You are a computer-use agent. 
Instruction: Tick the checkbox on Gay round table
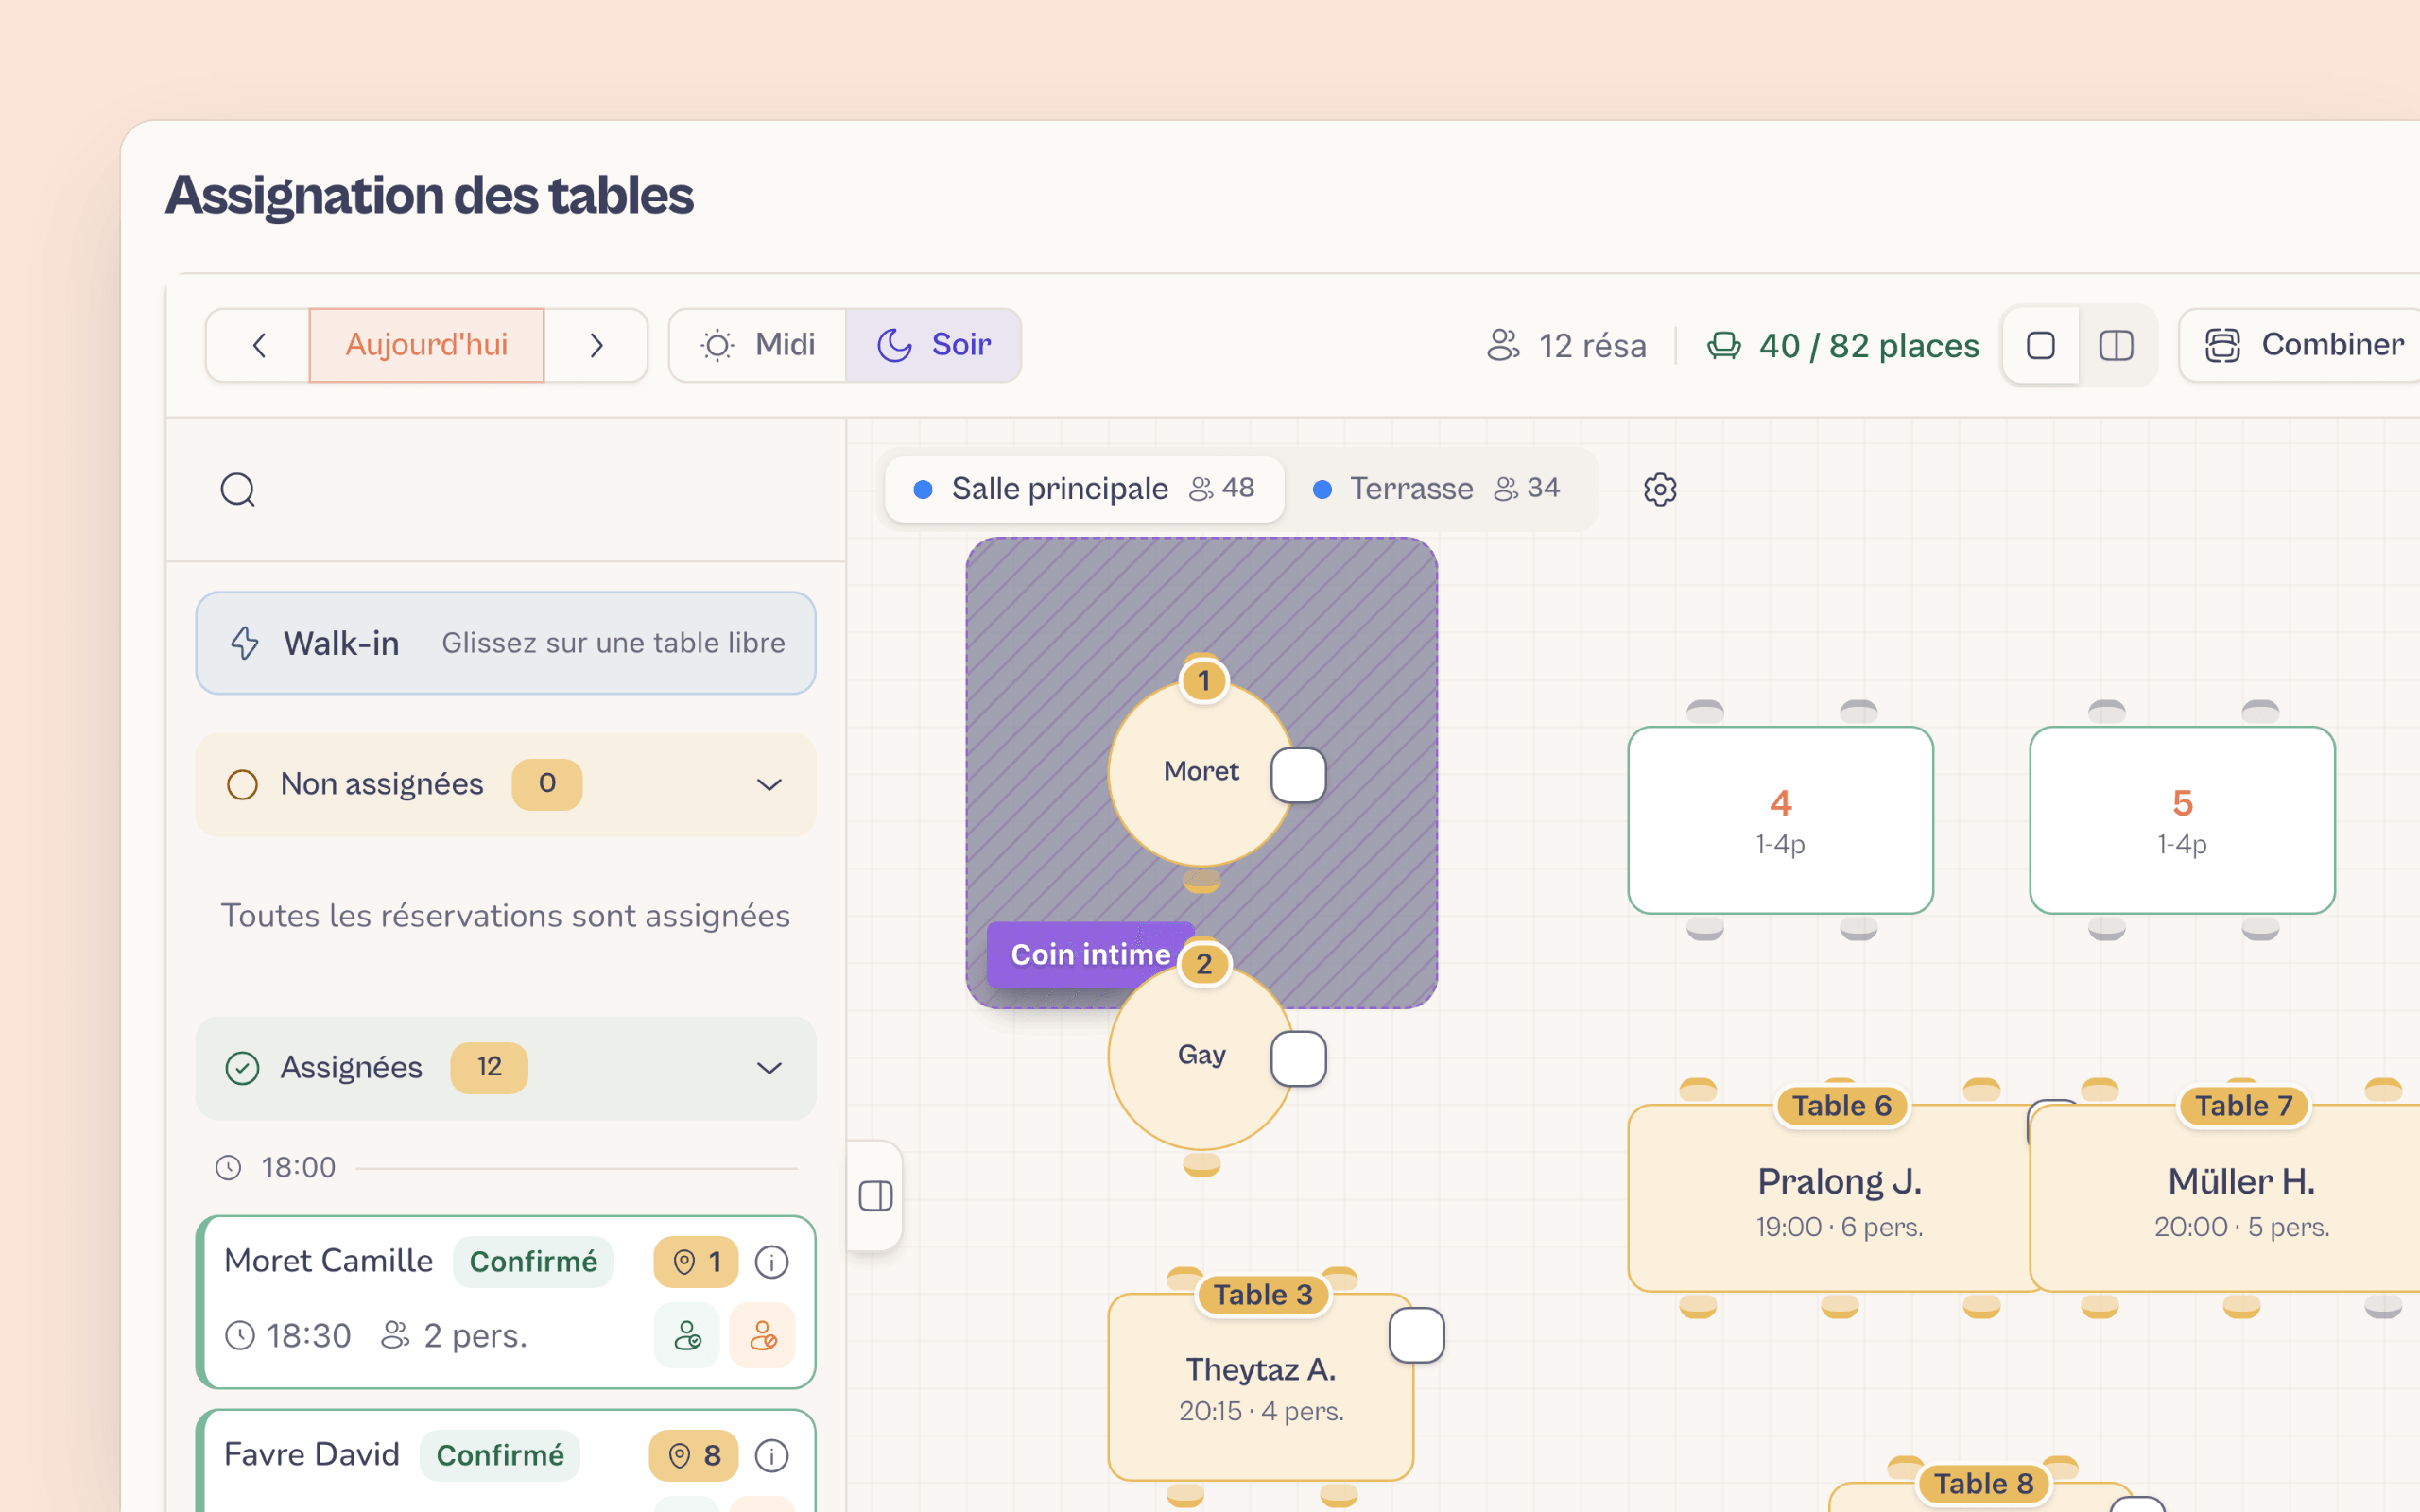pos(1299,1059)
